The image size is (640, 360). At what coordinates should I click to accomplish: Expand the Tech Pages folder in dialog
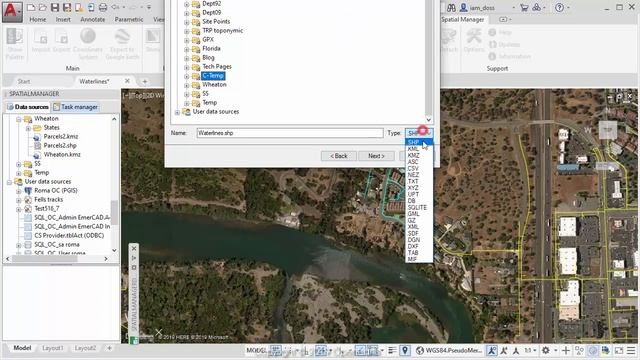187,67
